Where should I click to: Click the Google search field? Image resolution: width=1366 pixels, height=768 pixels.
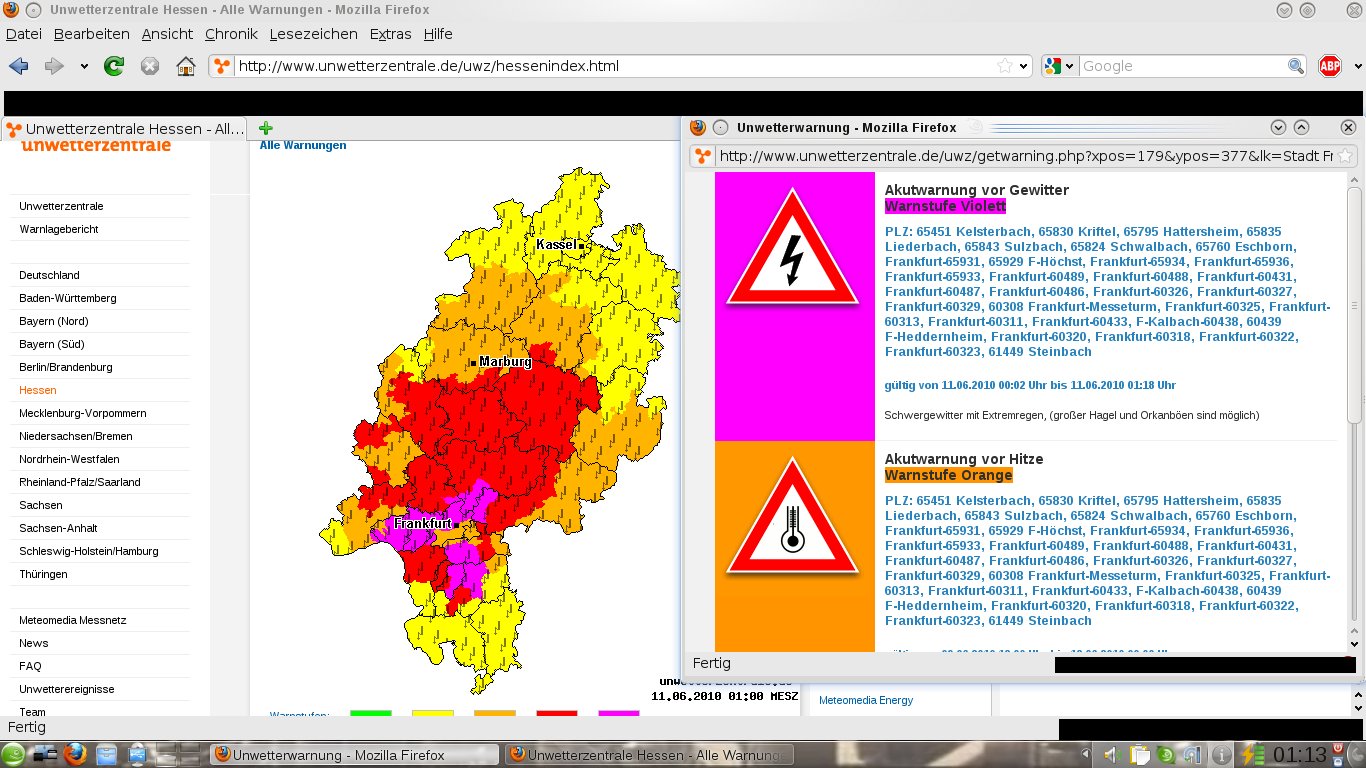pos(1183,66)
